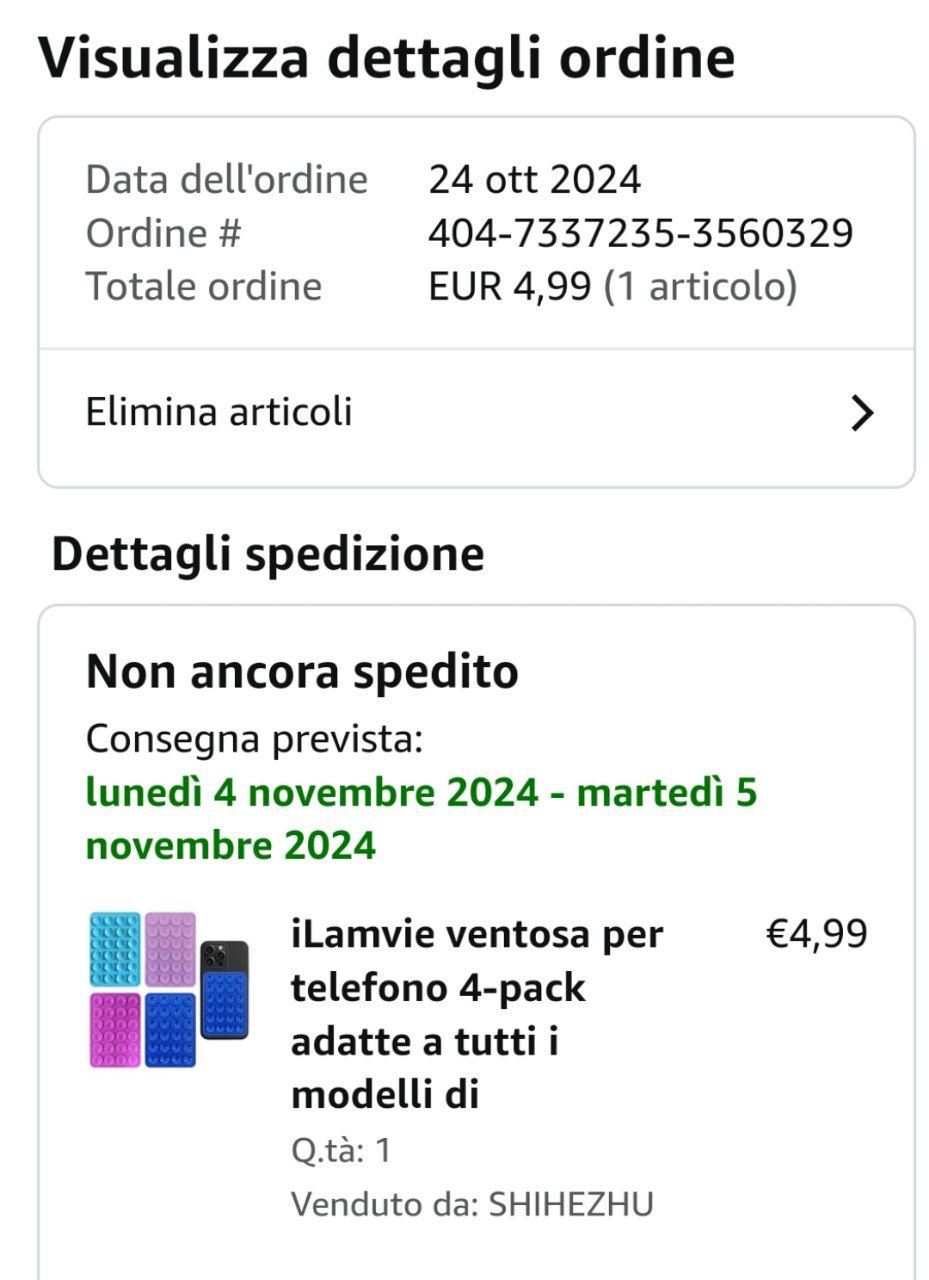The width and height of the screenshot is (929, 1280).
Task: Tap the item price €4,99
Action: pos(816,935)
